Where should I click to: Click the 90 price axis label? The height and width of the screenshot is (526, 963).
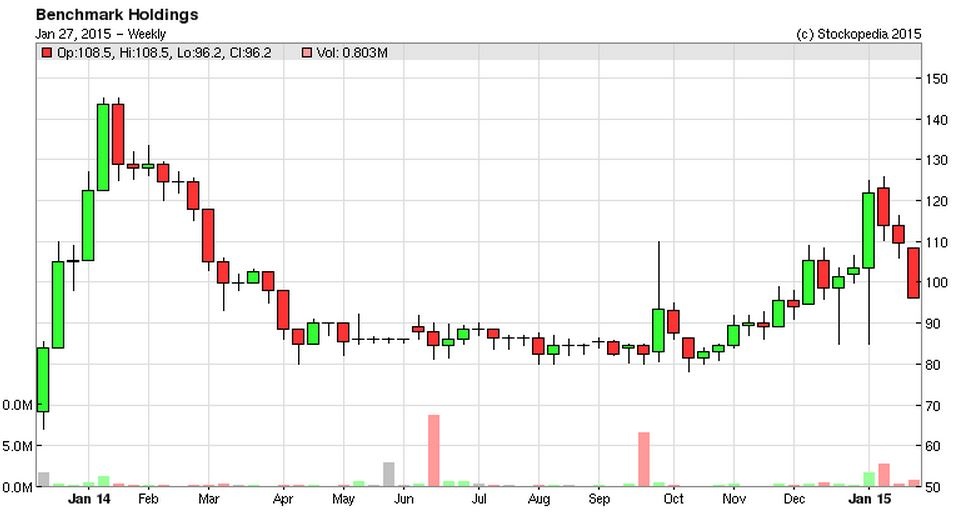[x=934, y=324]
